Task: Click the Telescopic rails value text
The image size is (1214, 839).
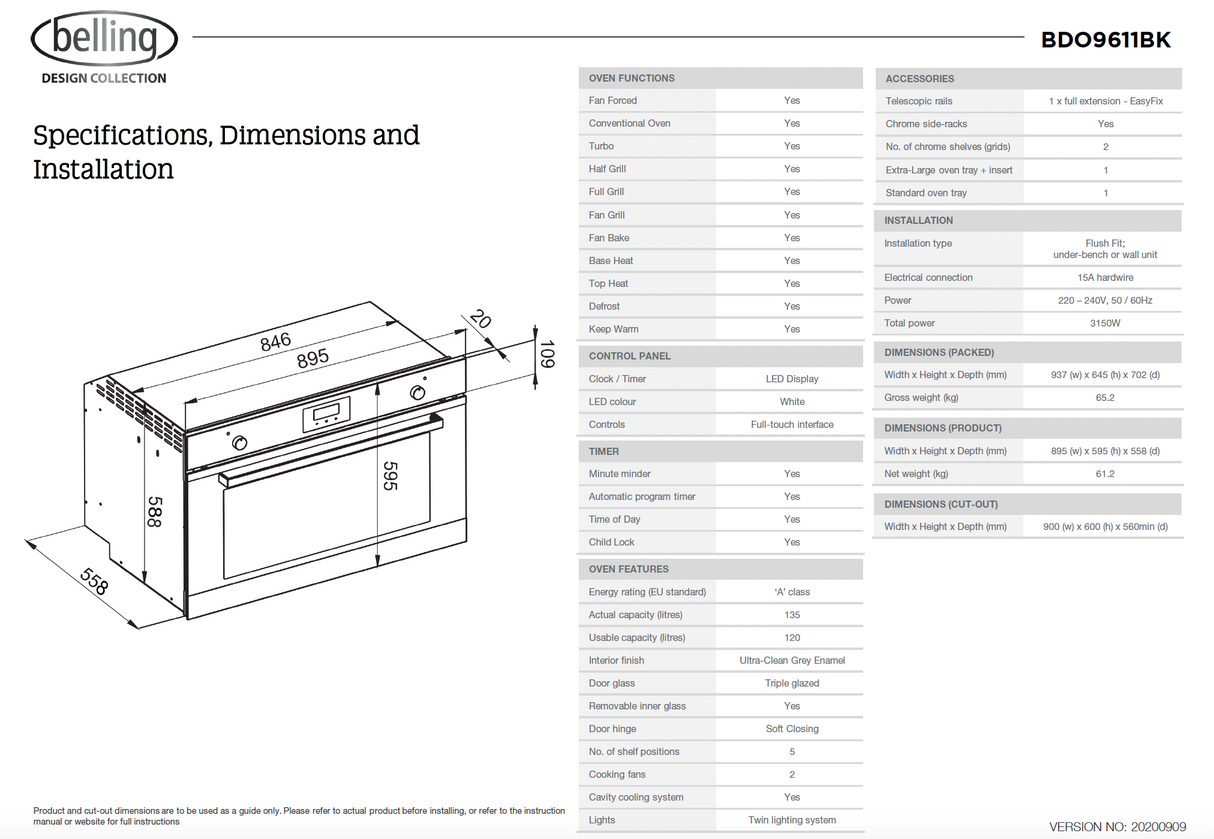Action: point(1105,101)
